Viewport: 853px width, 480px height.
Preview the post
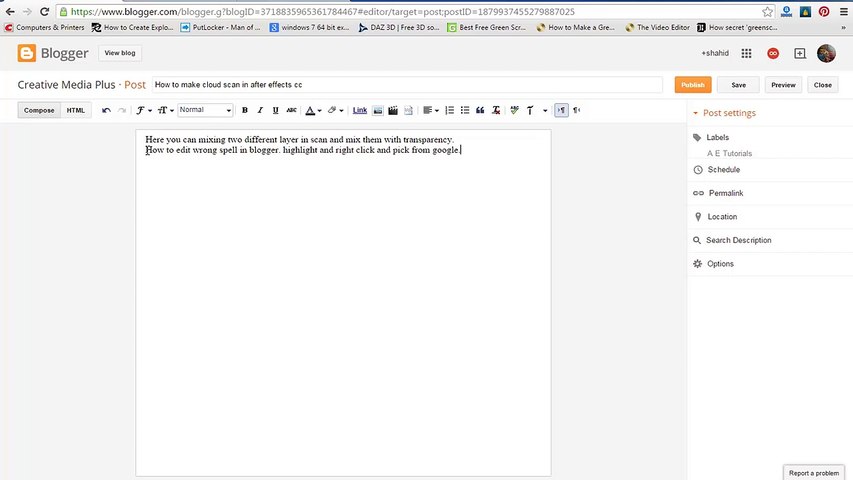click(783, 85)
